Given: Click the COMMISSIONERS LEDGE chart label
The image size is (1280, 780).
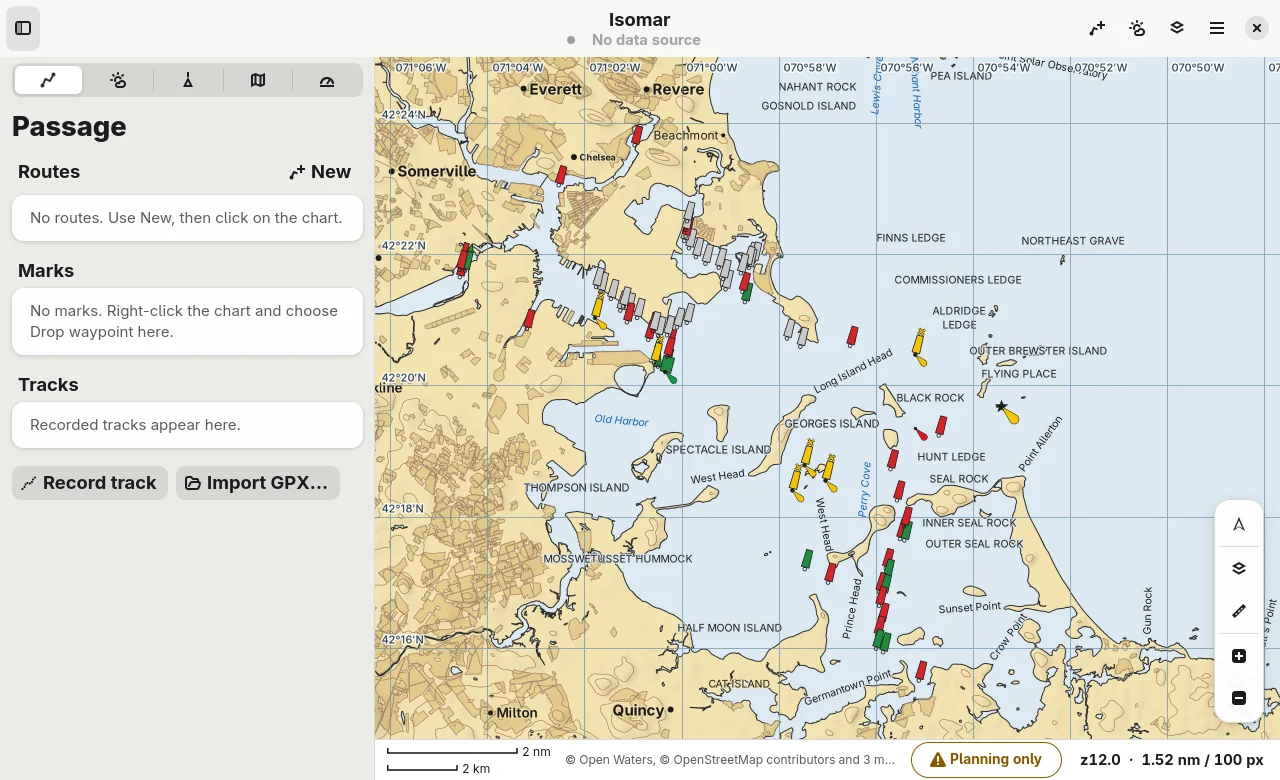Looking at the screenshot, I should click(958, 280).
